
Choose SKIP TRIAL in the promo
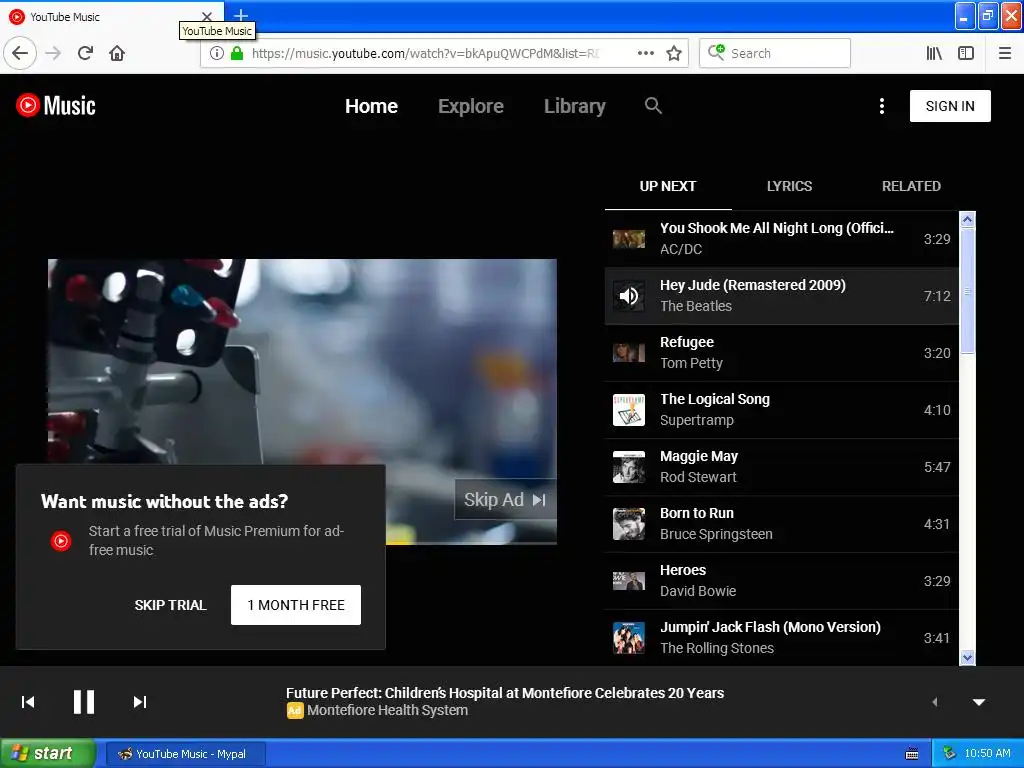tap(170, 605)
